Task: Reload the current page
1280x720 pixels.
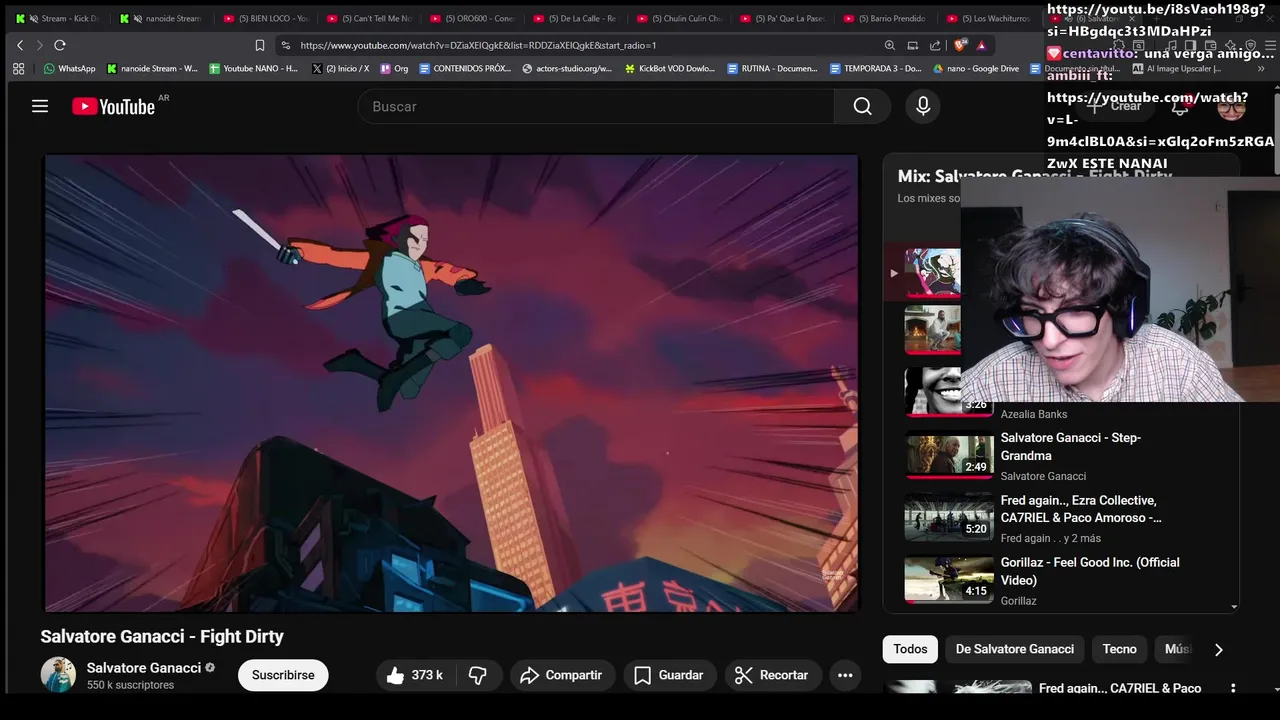Action: (x=60, y=45)
